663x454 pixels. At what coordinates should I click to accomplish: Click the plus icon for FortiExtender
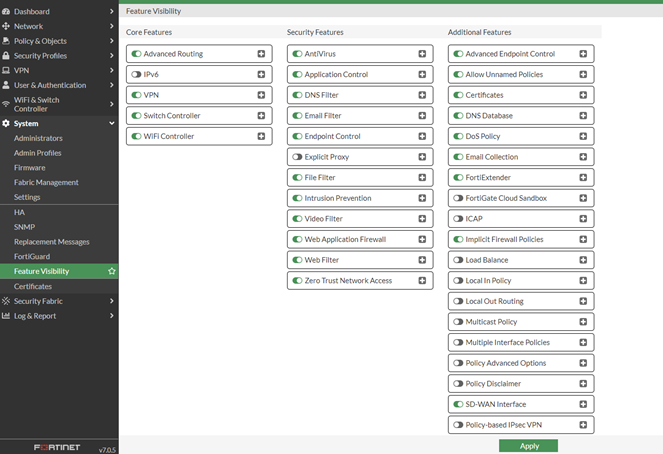(584, 178)
